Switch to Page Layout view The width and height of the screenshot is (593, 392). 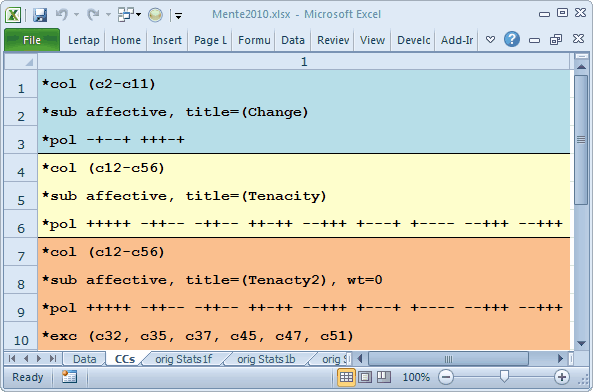coord(365,377)
